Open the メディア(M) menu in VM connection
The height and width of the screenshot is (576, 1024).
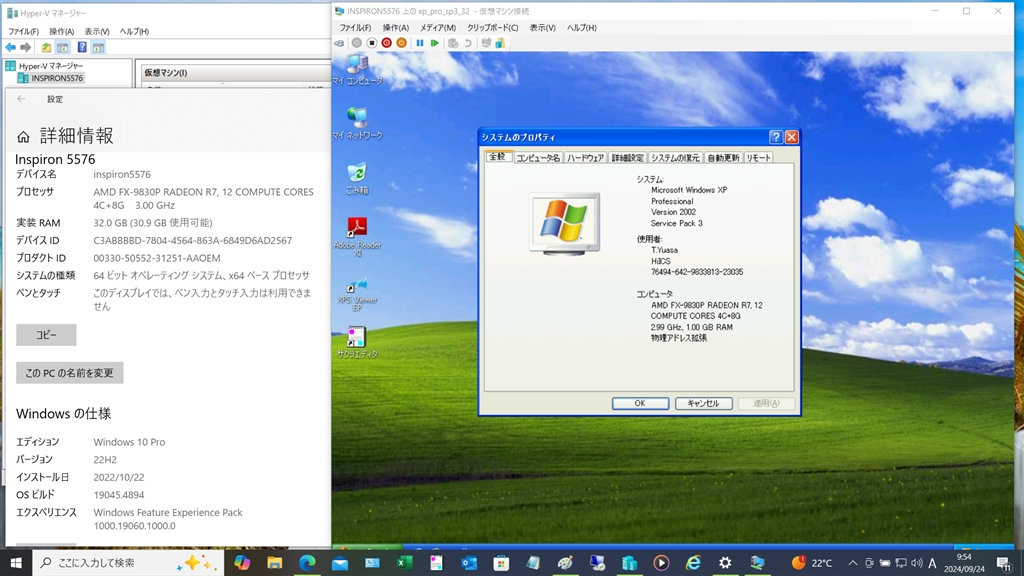pos(437,28)
